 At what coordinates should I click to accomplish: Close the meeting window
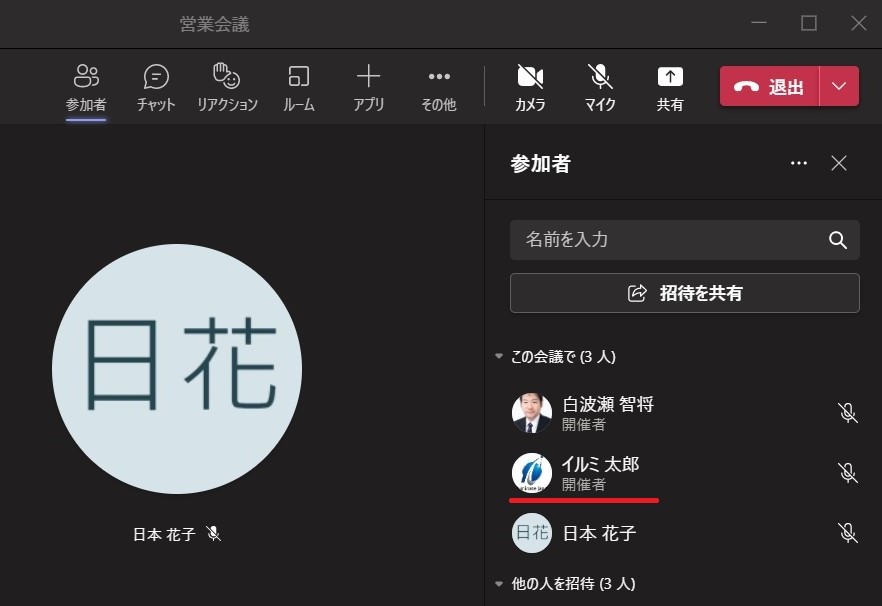point(858,23)
